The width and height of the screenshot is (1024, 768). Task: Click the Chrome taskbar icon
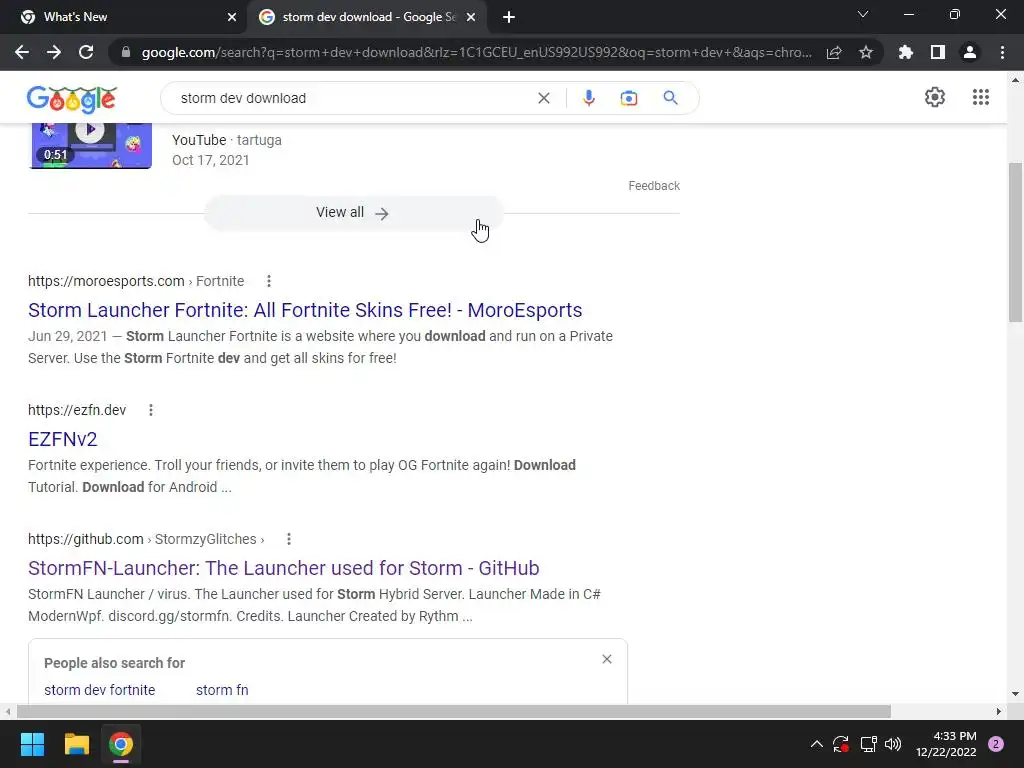pos(121,744)
